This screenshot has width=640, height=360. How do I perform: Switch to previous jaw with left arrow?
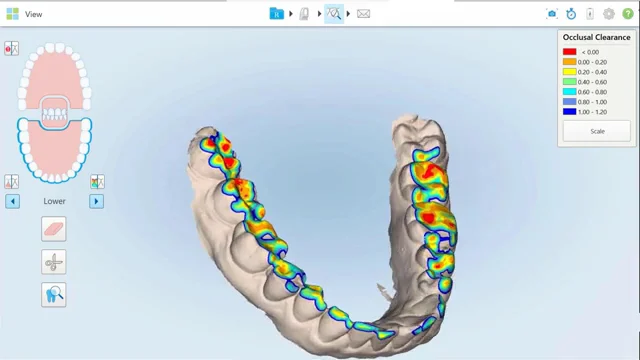12,201
